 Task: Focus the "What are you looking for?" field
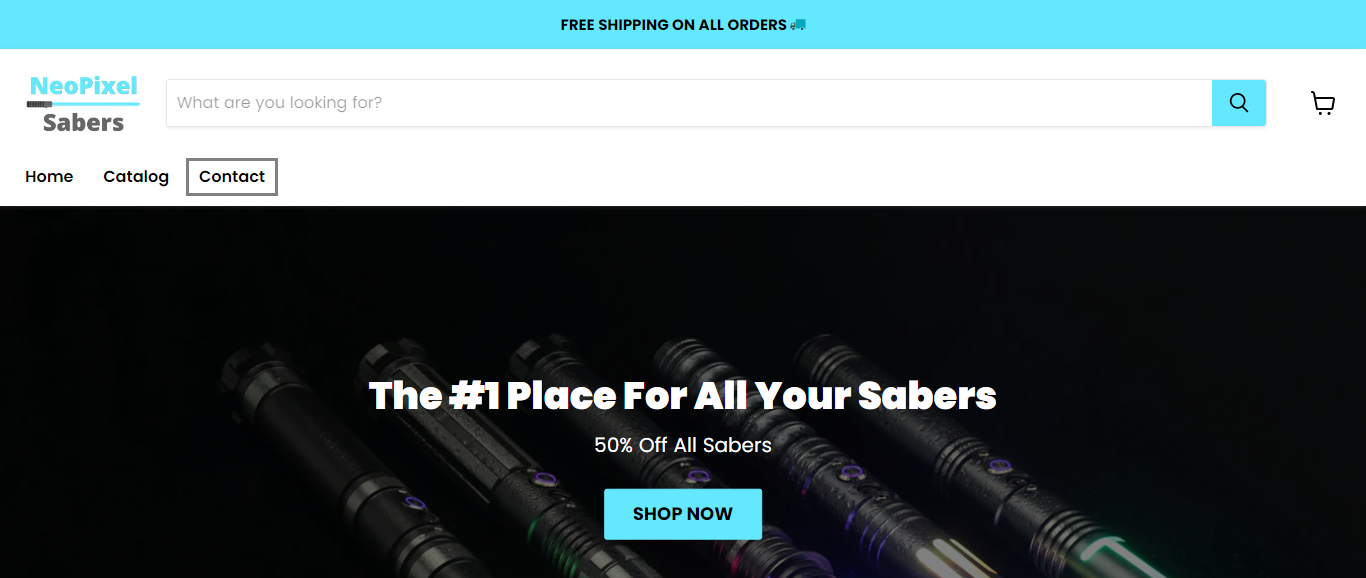[x=689, y=103]
